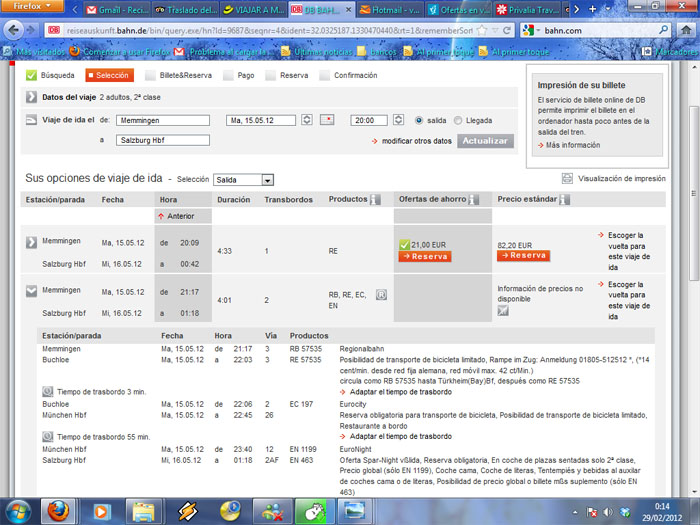The image size is (700, 525).
Task: Click the reservation icon beside RB, RE, EC, EN
Action: click(x=381, y=295)
